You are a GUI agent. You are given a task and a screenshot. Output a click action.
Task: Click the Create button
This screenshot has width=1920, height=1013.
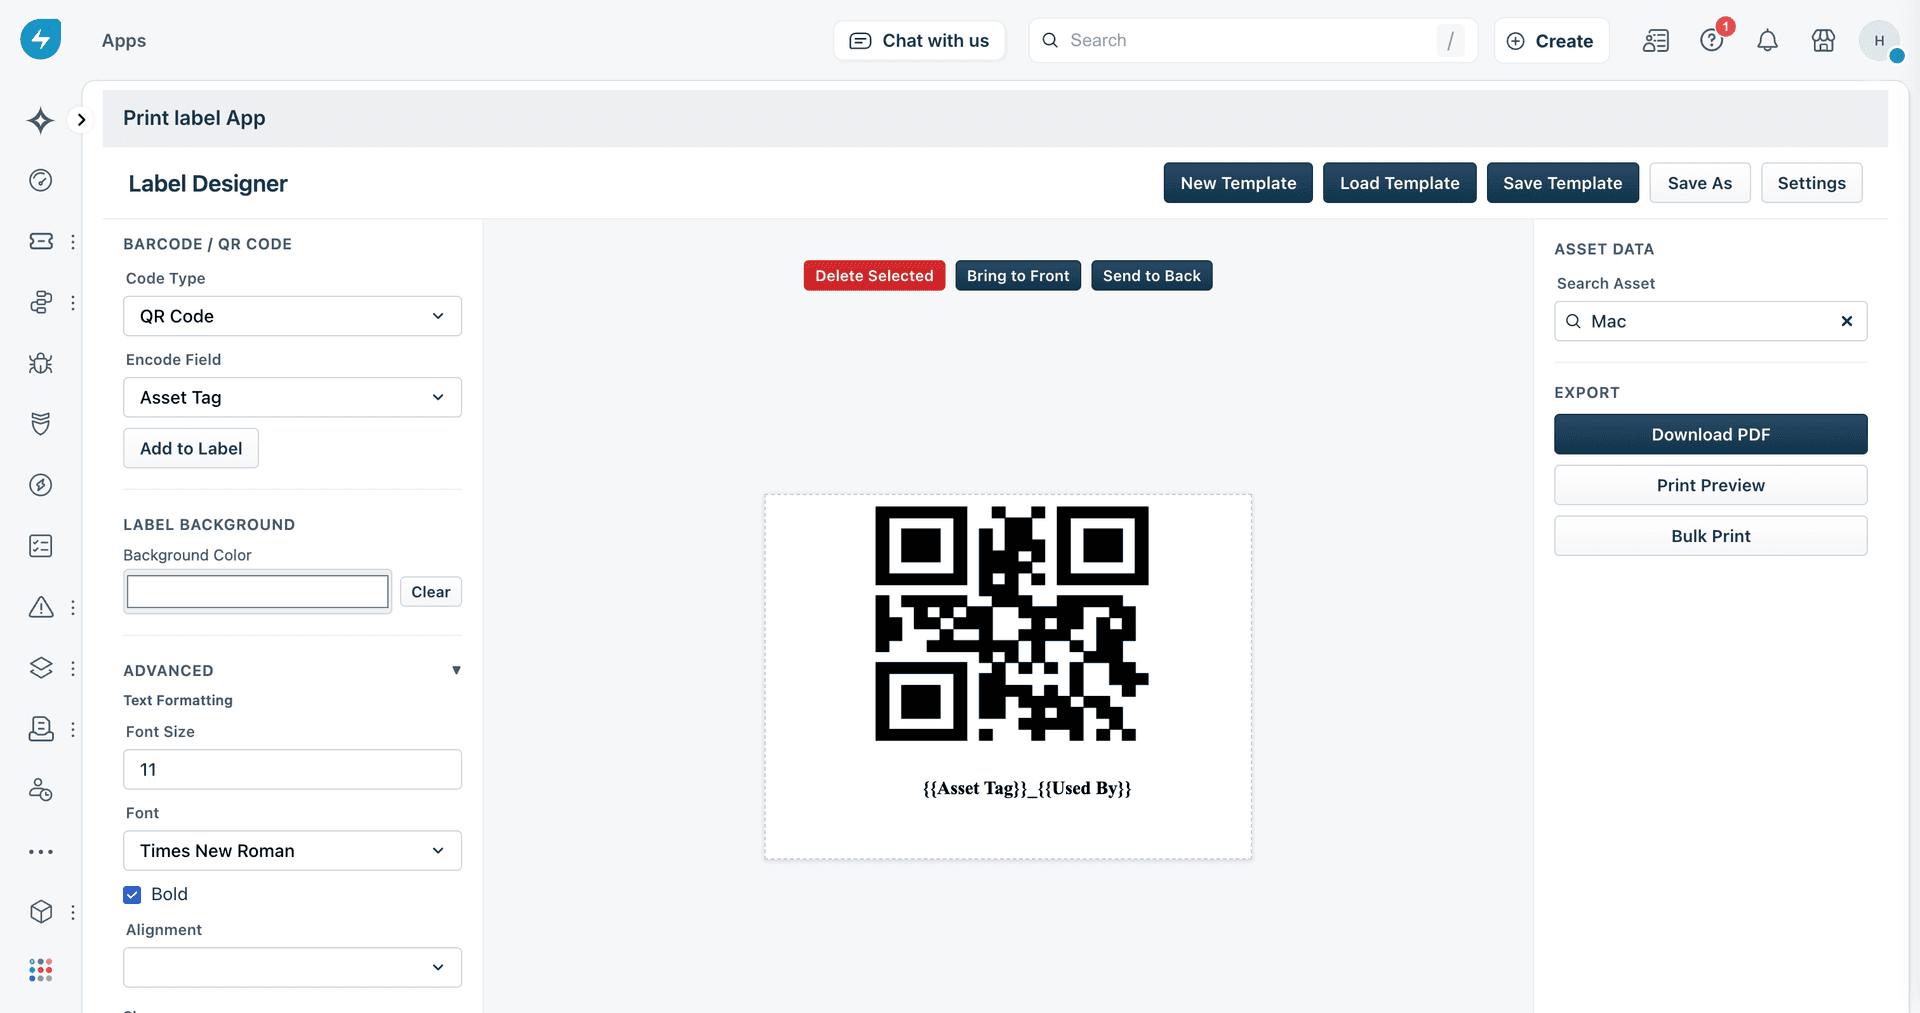(1551, 41)
